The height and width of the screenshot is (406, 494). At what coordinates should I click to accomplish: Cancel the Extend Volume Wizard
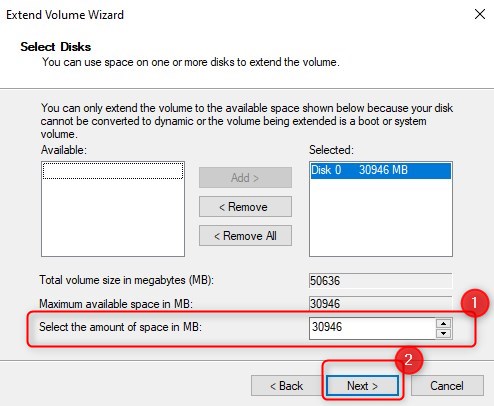tap(447, 386)
